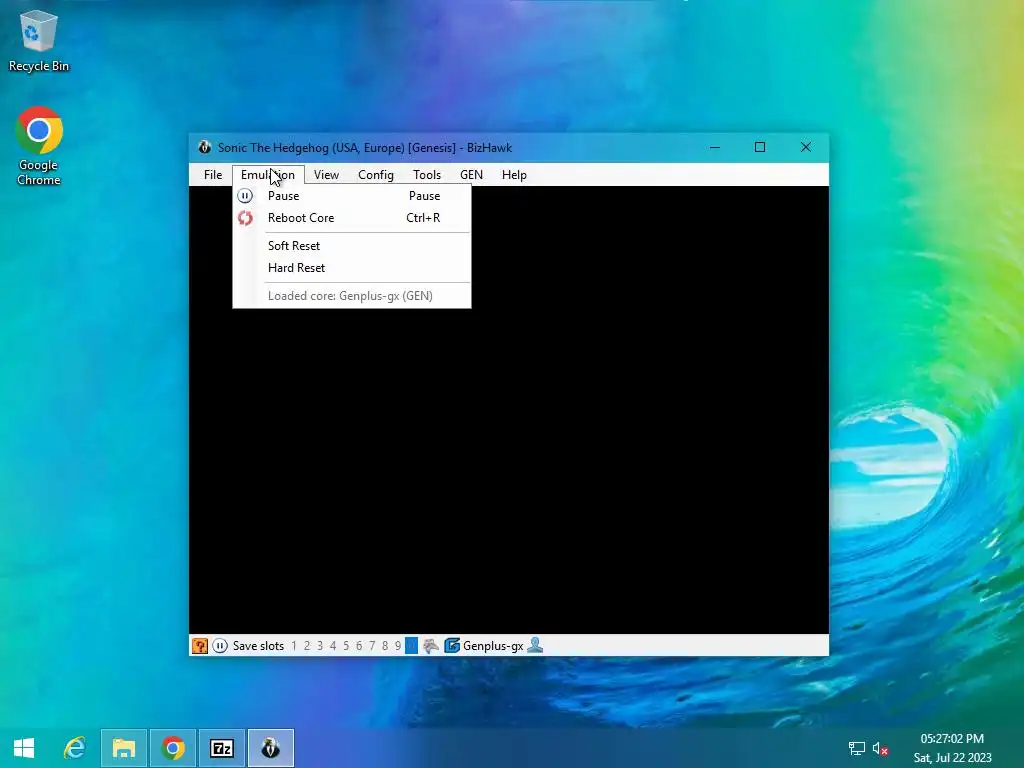This screenshot has width=1024, height=768.
Task: Select save slot 9
Action: point(398,646)
